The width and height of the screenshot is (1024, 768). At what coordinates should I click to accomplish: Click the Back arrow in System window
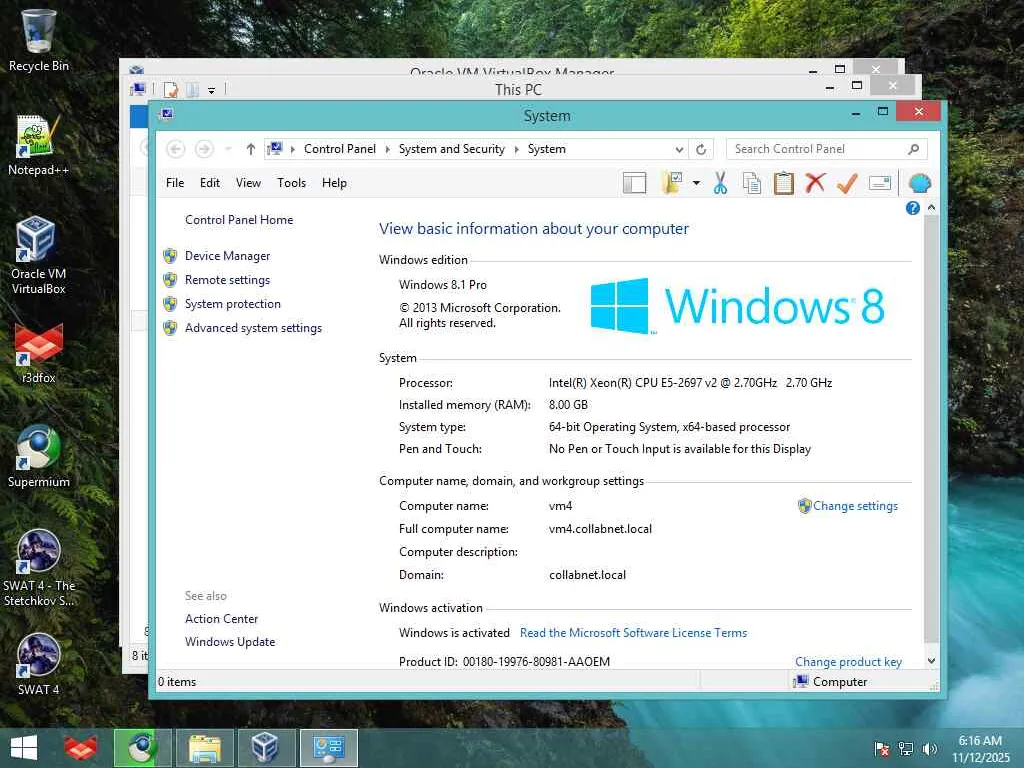176,149
